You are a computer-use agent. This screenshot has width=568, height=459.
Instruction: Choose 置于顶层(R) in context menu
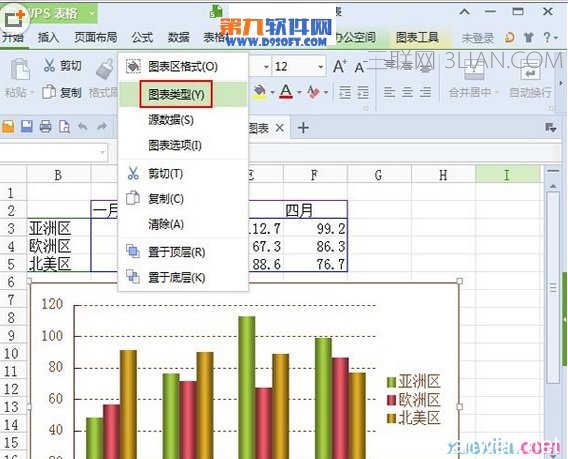[183, 252]
